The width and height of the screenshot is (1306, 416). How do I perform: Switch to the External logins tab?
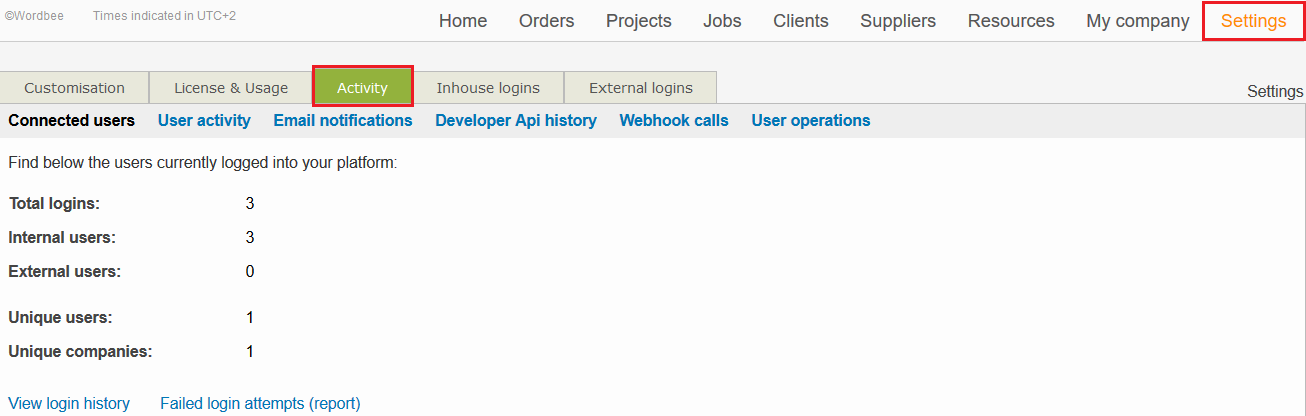(x=640, y=88)
